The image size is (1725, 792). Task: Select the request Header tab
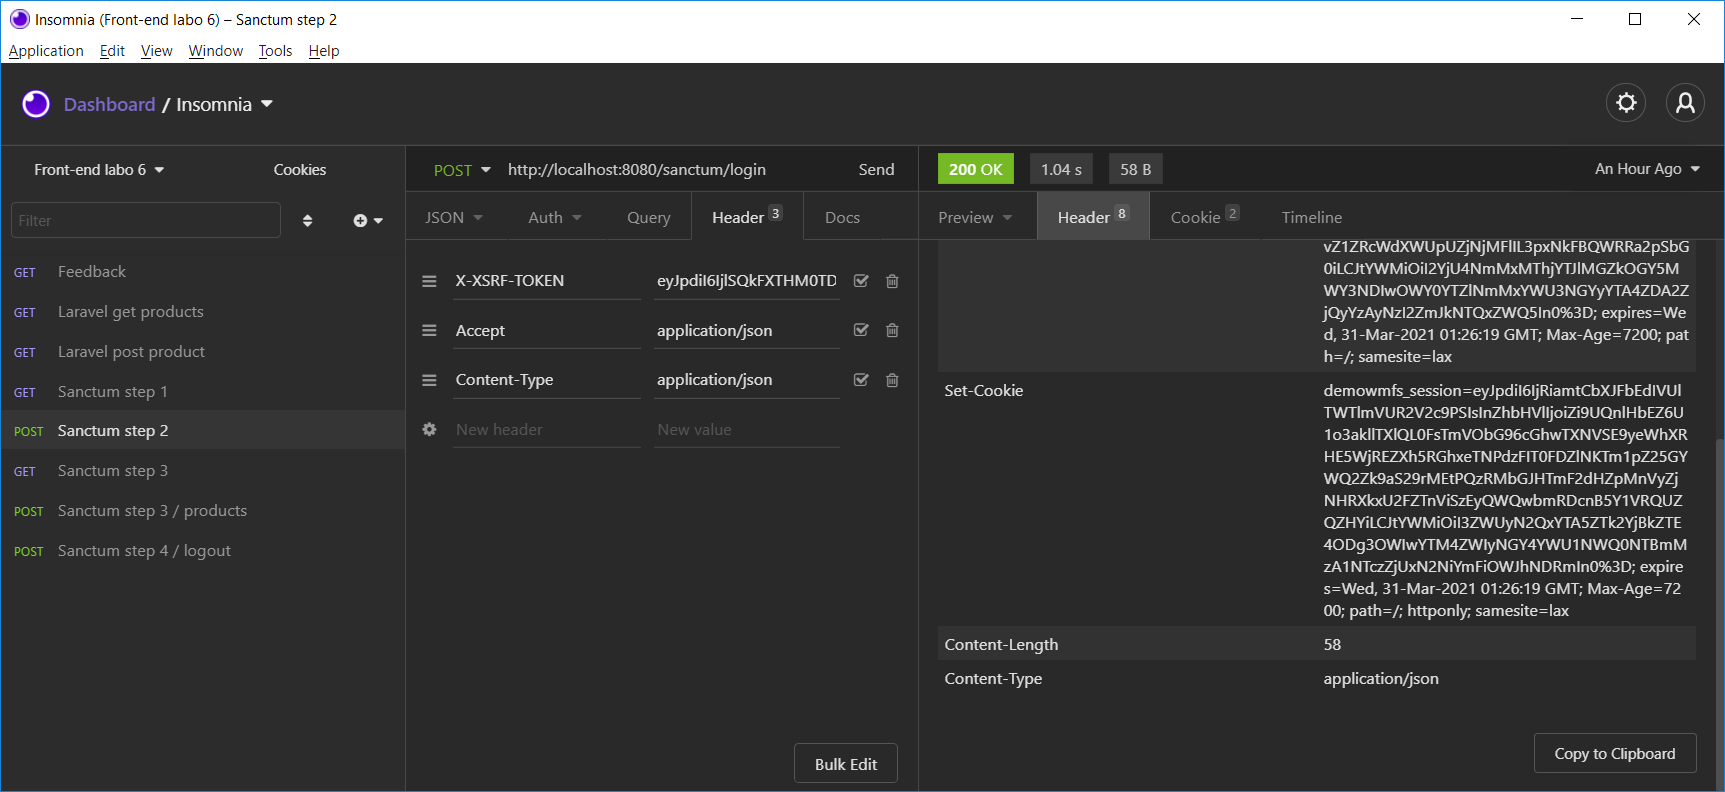click(x=747, y=217)
